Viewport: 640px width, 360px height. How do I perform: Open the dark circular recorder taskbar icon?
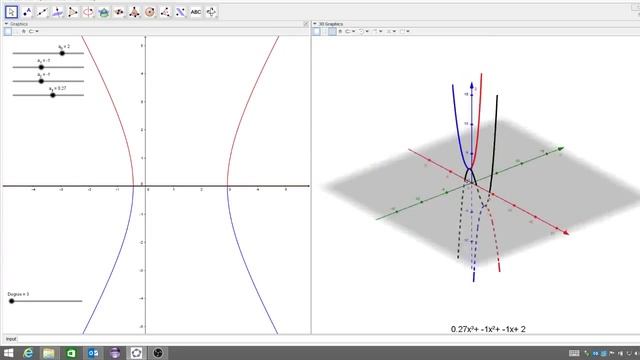[x=158, y=353]
